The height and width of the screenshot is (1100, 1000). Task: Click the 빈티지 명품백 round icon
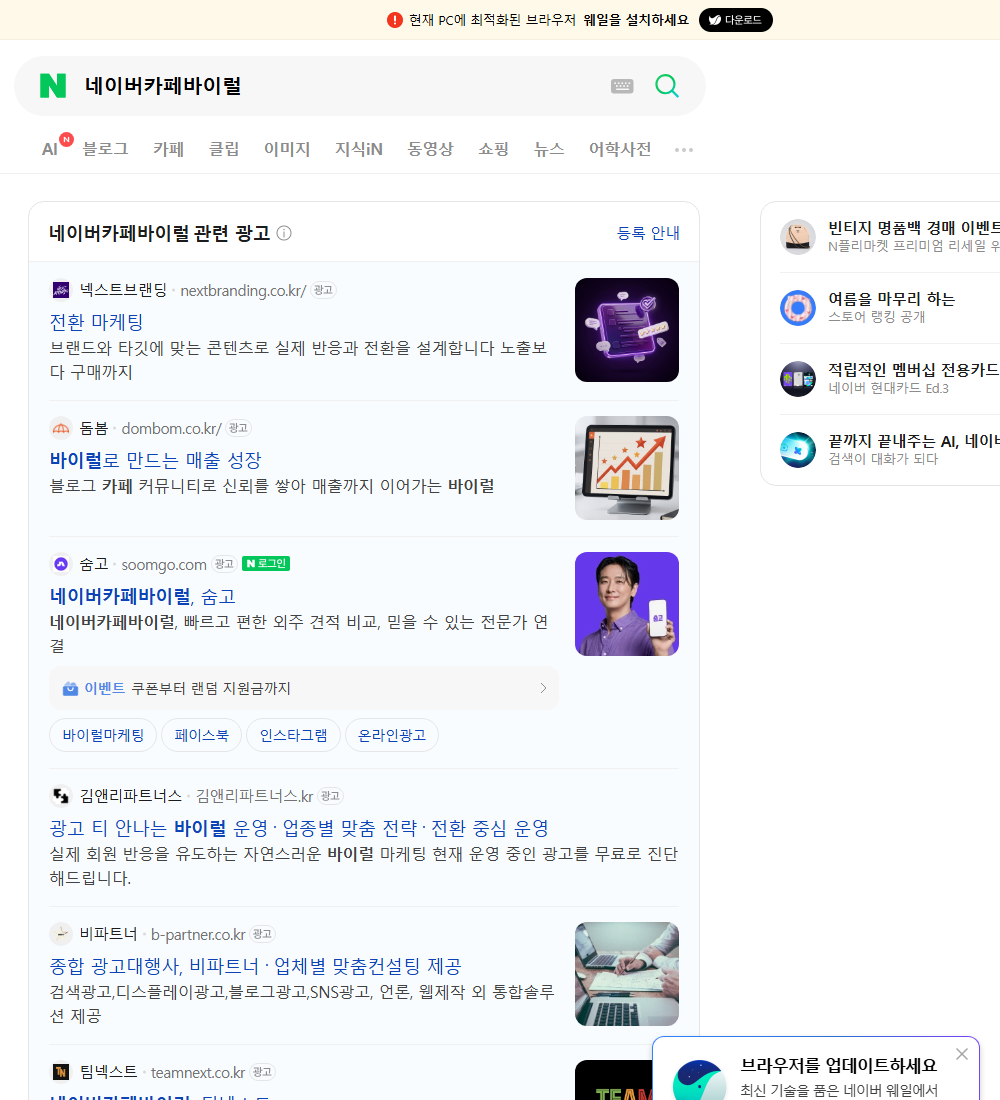[798, 236]
